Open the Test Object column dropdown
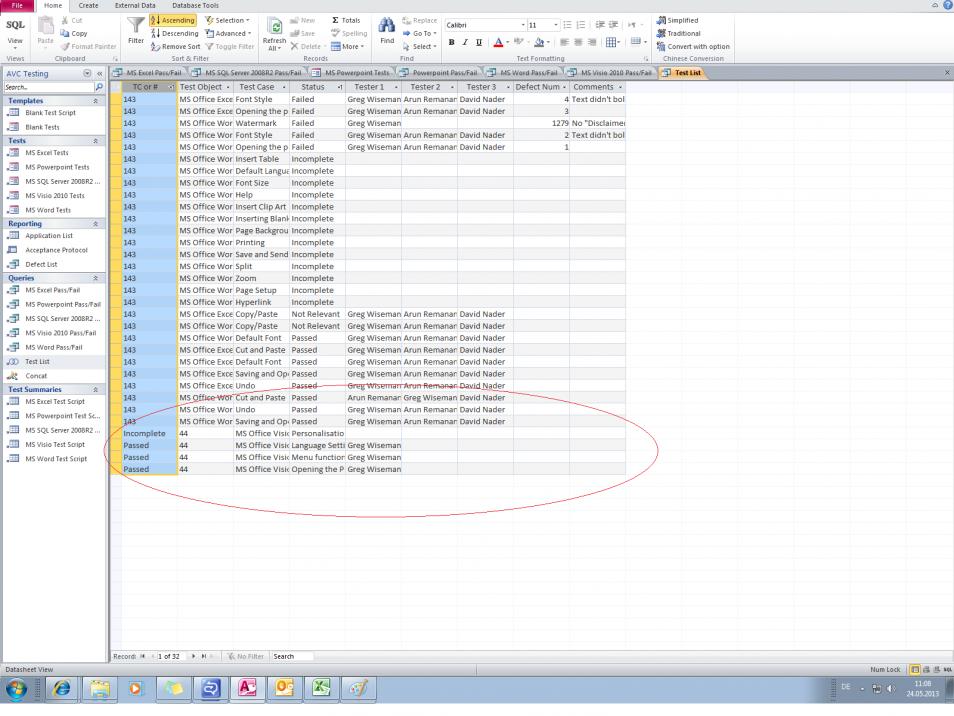The height and width of the screenshot is (716, 954). click(228, 88)
